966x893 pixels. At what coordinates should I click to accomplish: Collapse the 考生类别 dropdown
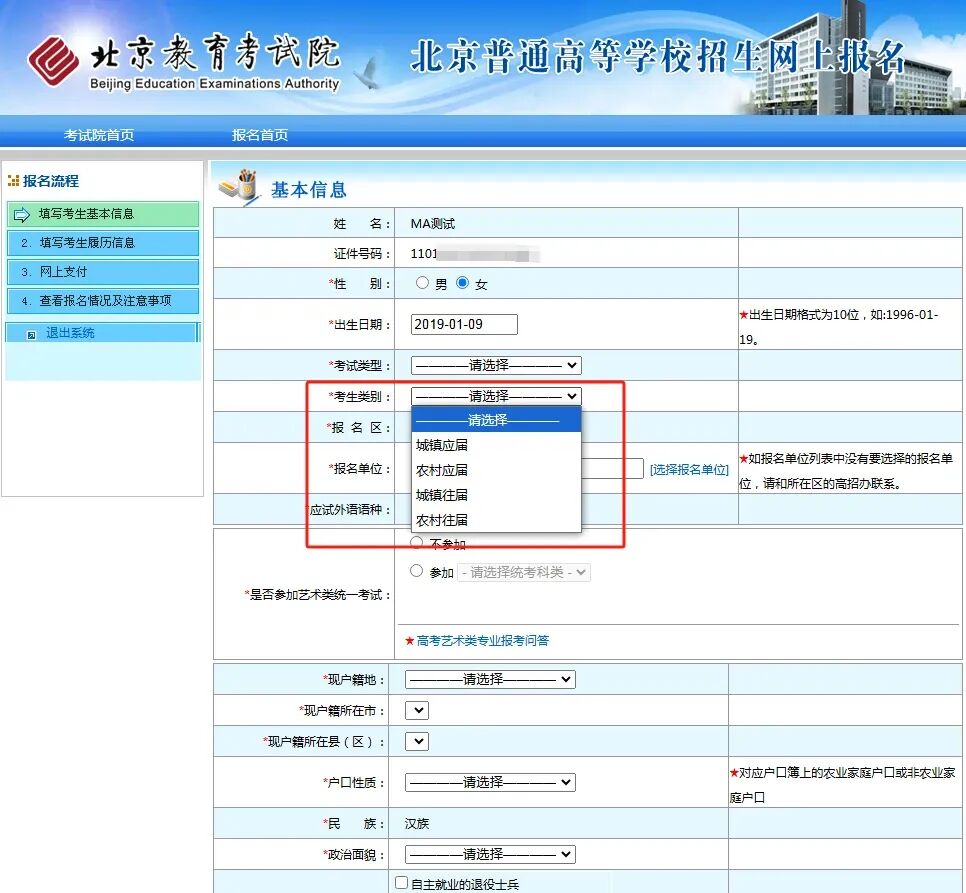(x=496, y=396)
